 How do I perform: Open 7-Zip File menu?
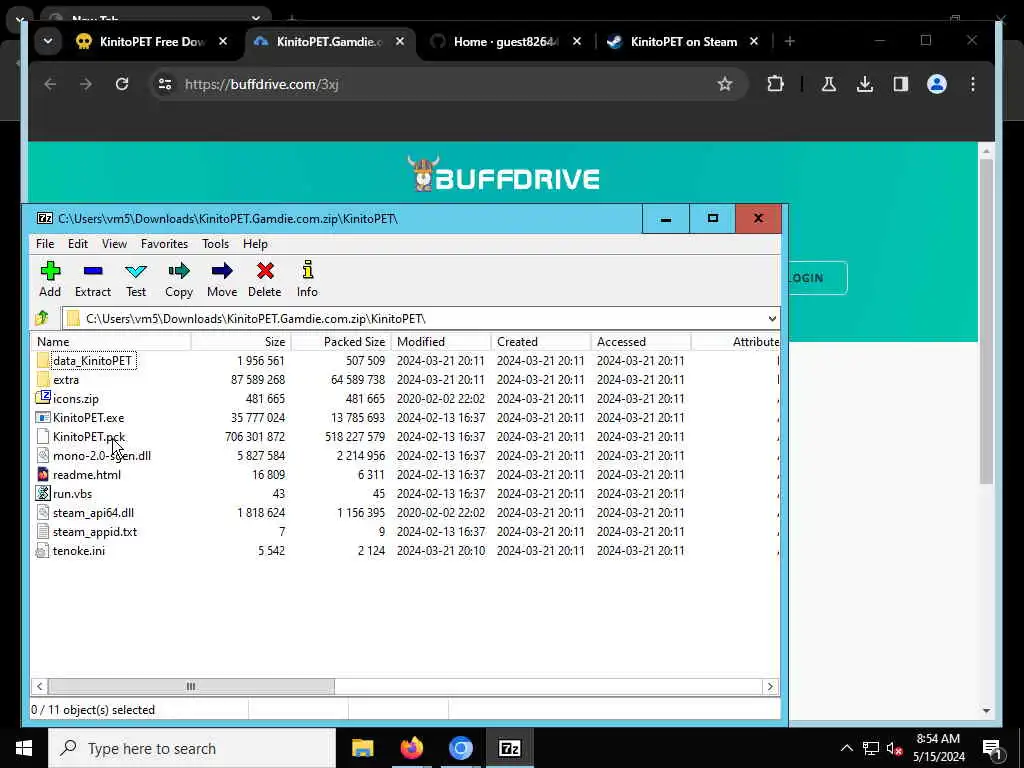tap(45, 244)
